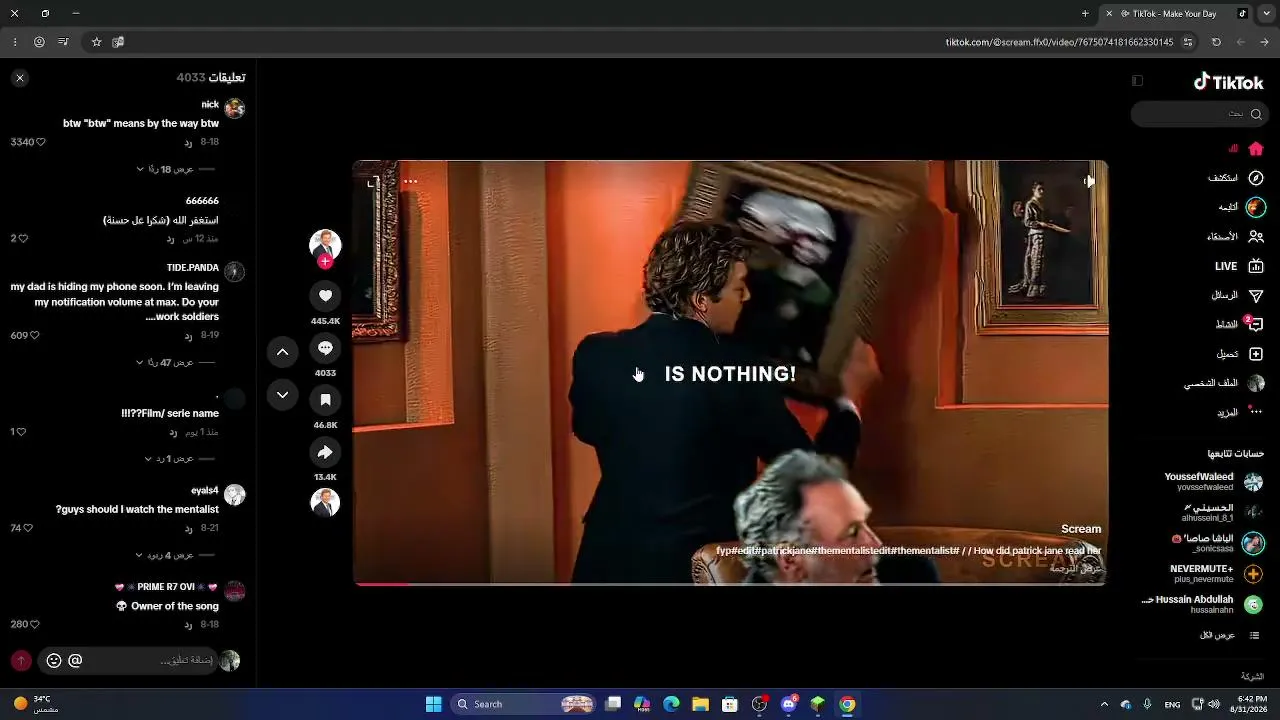This screenshot has width=1280, height=720.
Task: Show hidden icons in the system tray
Action: click(x=1104, y=704)
